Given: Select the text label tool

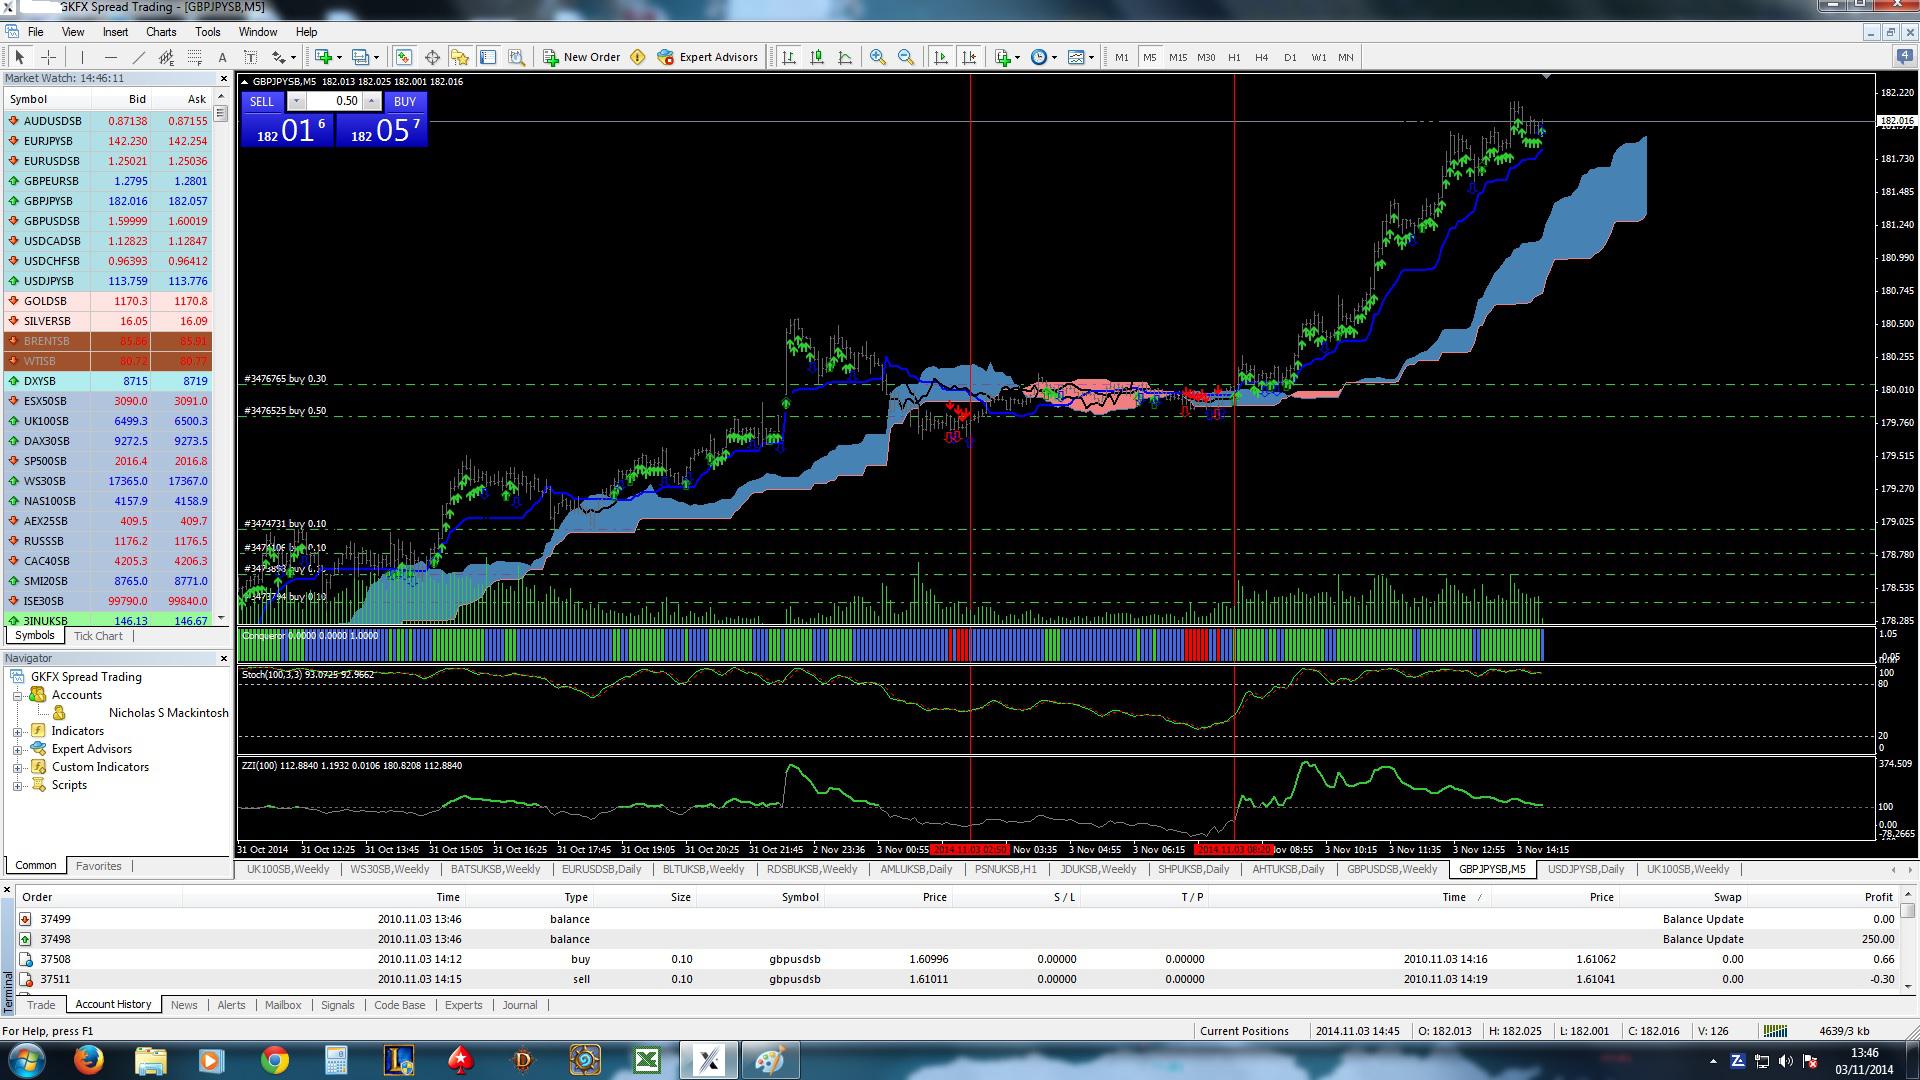Looking at the screenshot, I should pyautogui.click(x=222, y=57).
